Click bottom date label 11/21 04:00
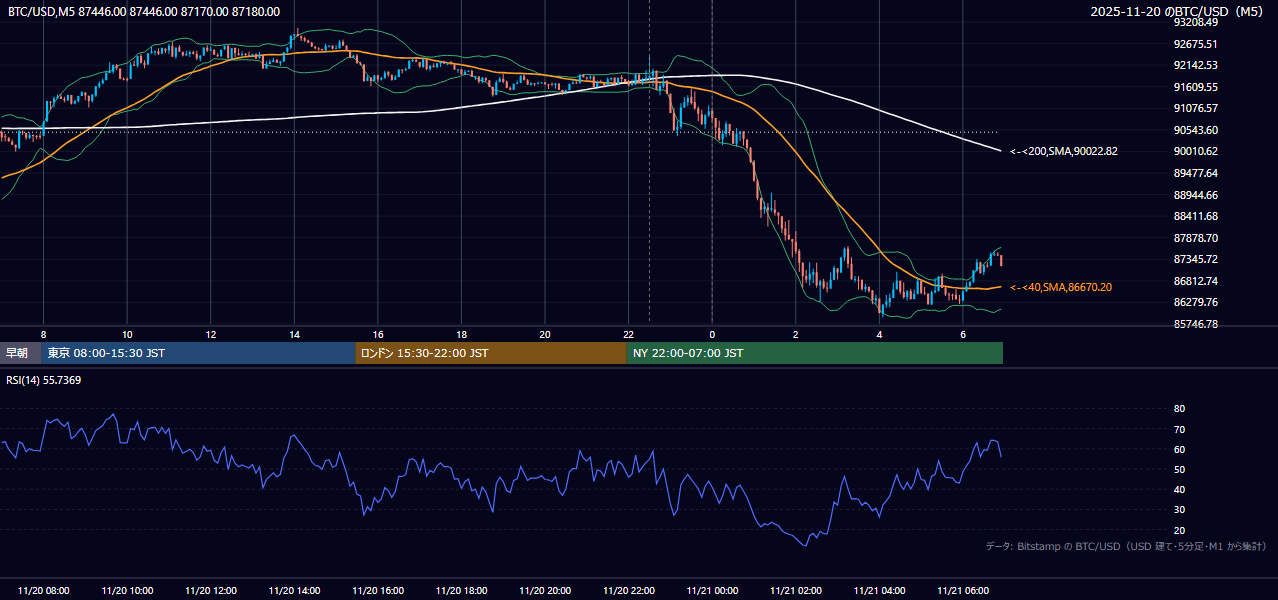Screen dimensions: 1278x600 point(879,591)
